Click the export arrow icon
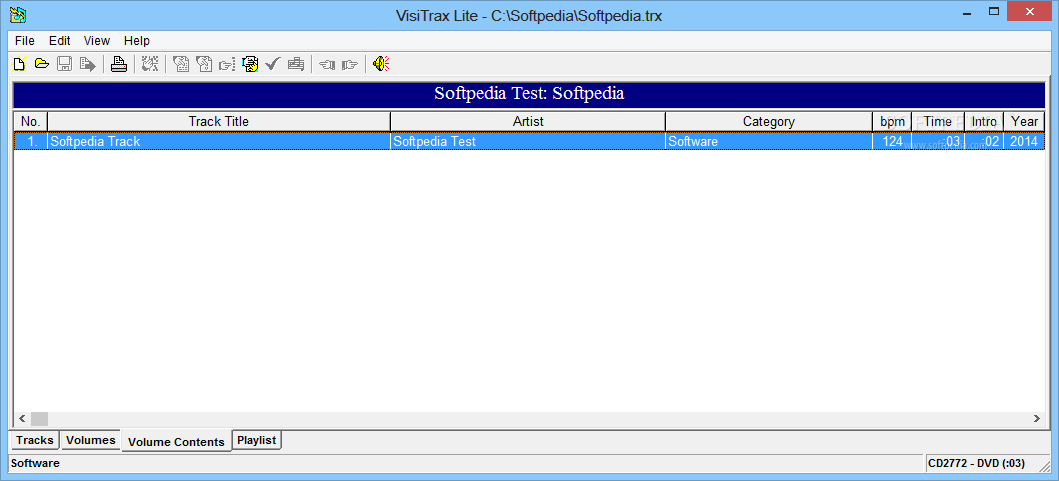Viewport: 1059px width, 481px height. click(x=87, y=64)
